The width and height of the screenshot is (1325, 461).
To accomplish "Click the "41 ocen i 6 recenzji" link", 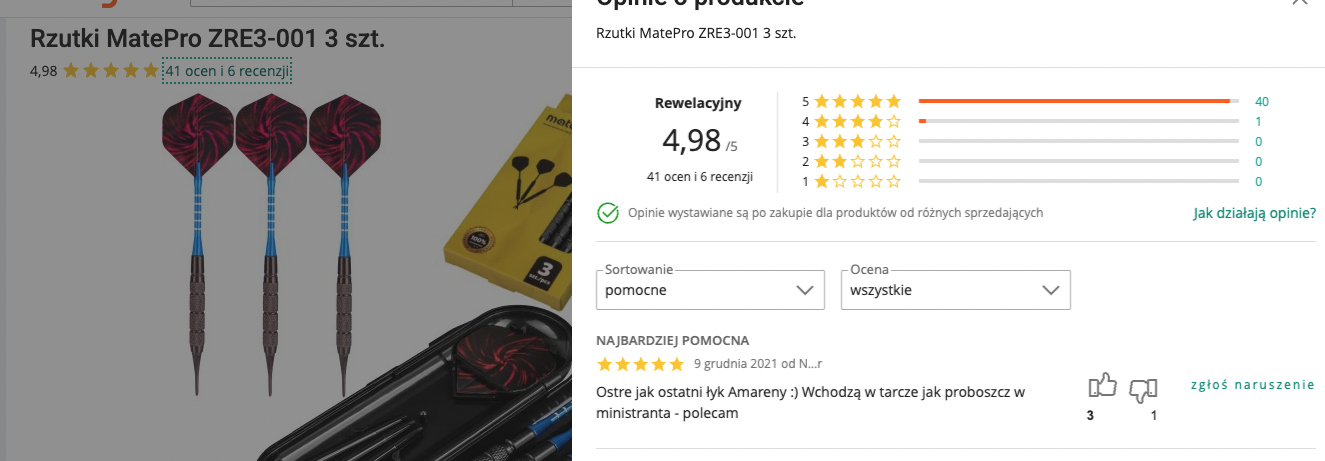I will pyautogui.click(x=228, y=71).
